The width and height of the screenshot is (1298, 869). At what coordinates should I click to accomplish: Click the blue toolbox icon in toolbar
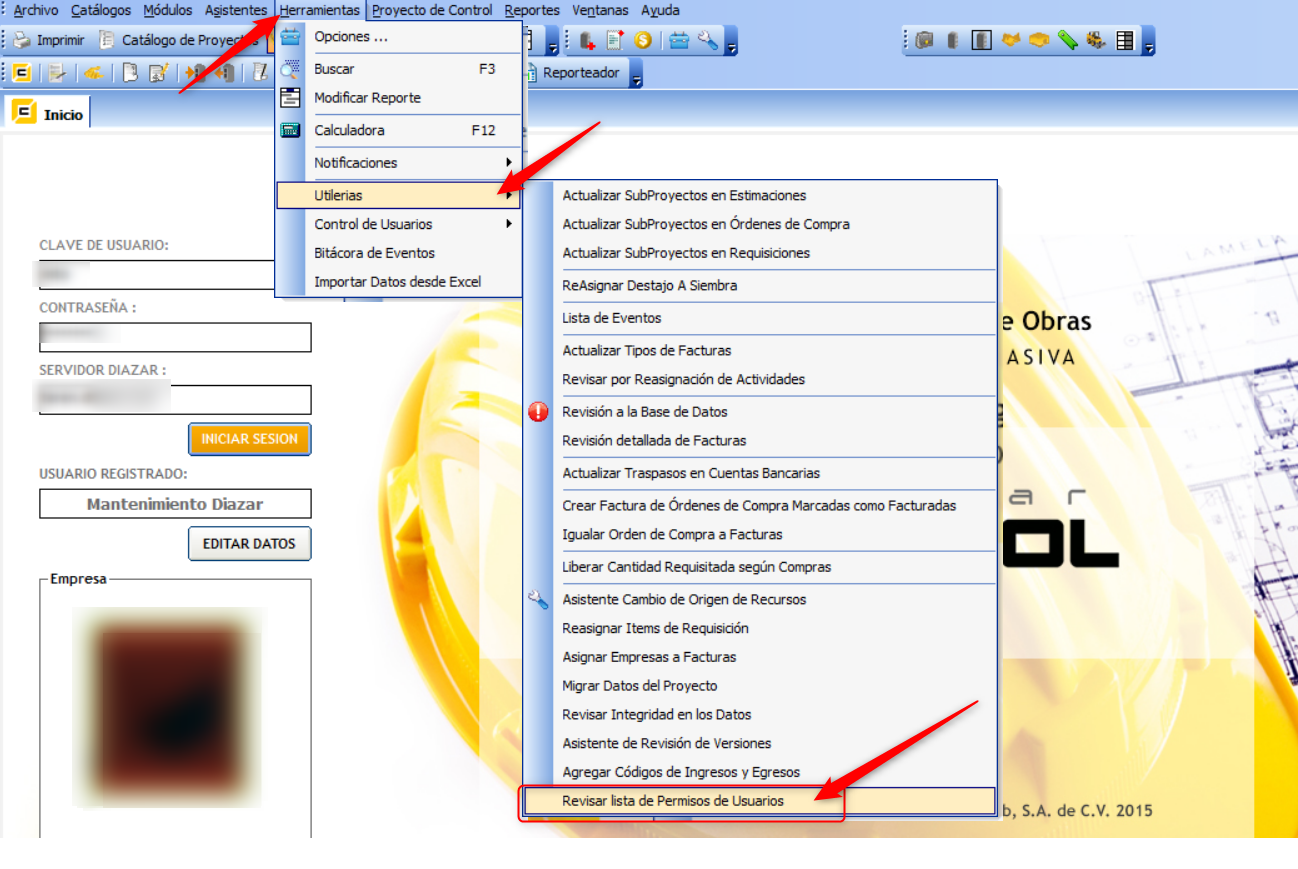(680, 41)
